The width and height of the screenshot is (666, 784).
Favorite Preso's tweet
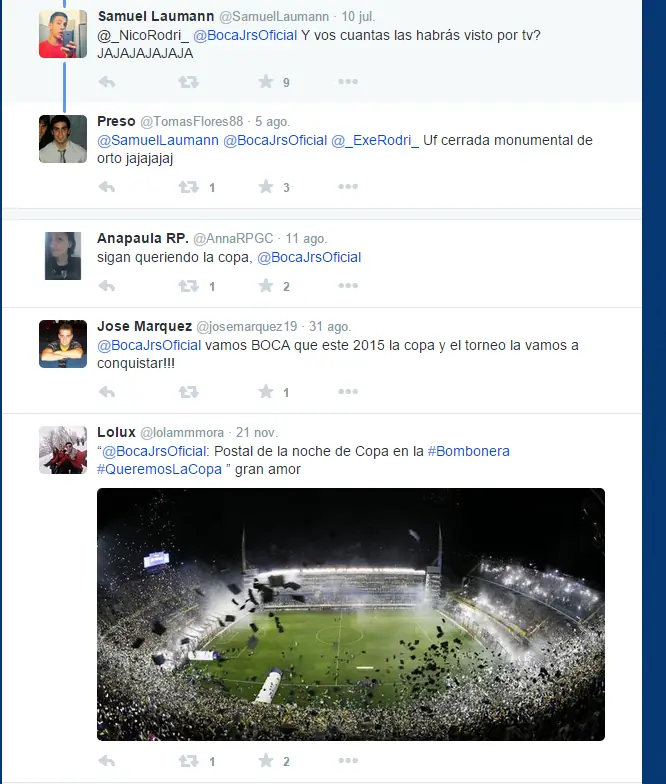click(x=266, y=186)
